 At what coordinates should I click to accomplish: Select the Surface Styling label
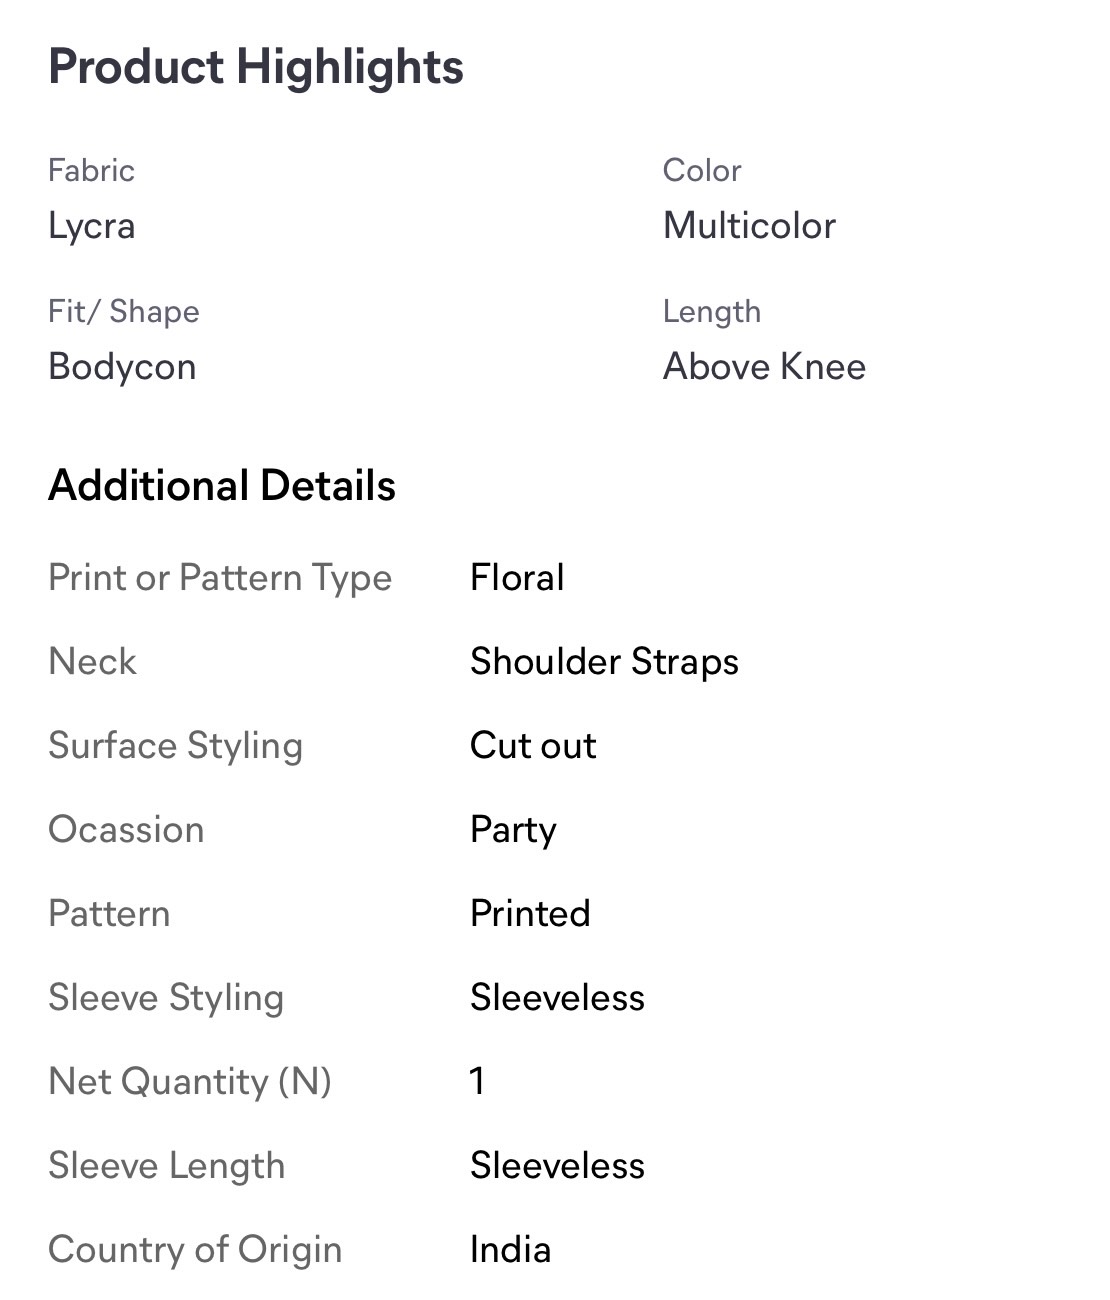click(x=175, y=746)
